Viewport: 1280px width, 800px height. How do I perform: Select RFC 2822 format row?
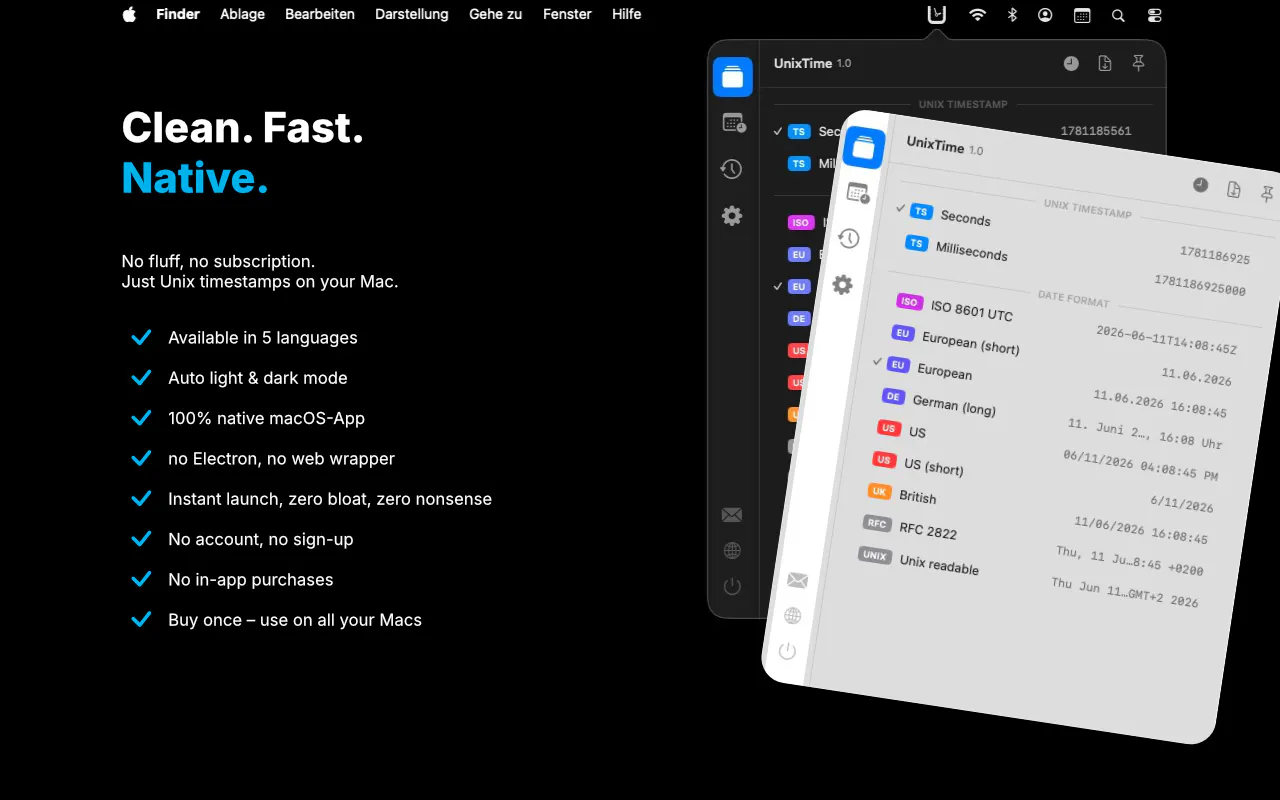(x=1035, y=547)
